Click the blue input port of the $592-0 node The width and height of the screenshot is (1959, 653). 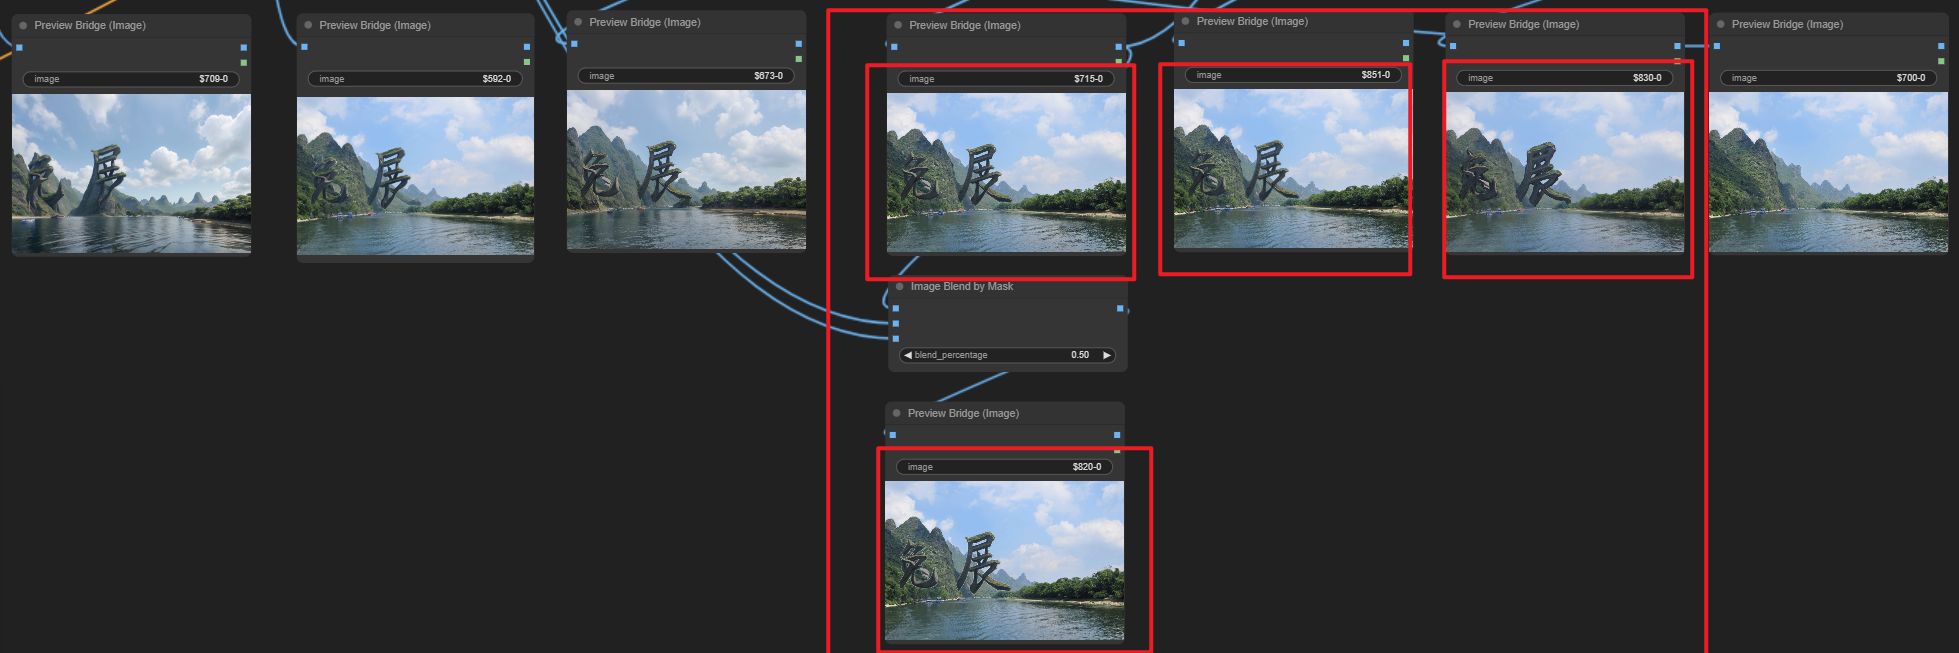click(305, 47)
